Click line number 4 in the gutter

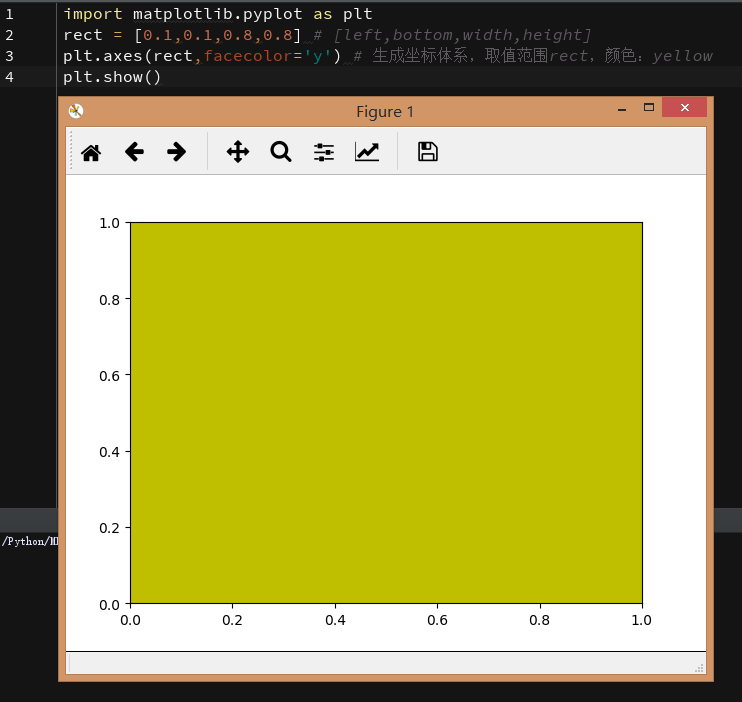click(9, 77)
